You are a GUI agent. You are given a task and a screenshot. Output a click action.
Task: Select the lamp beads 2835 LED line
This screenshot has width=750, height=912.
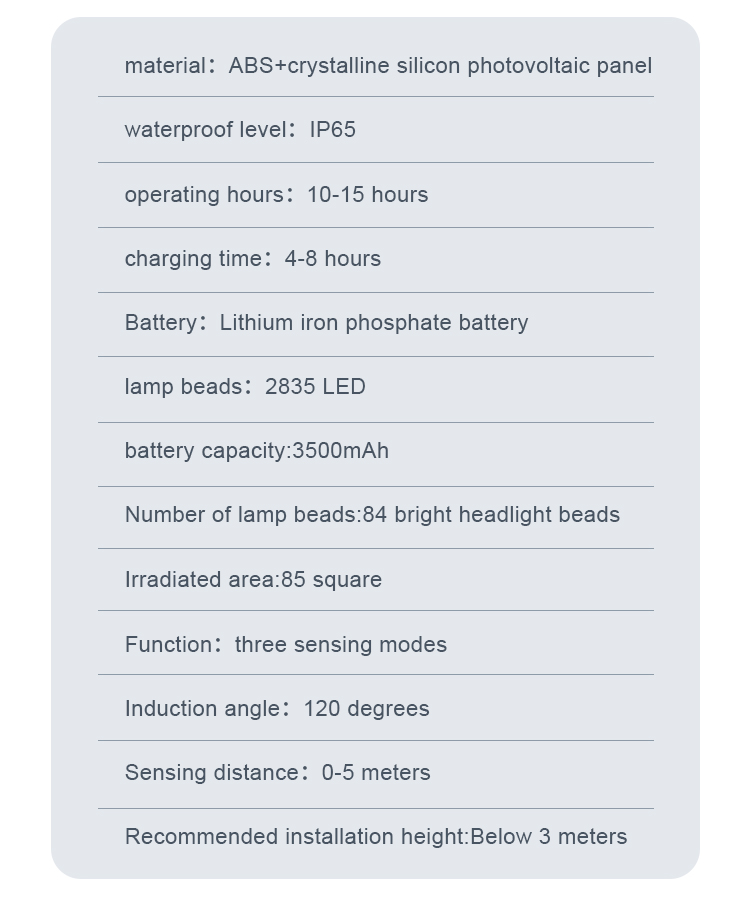point(245,387)
